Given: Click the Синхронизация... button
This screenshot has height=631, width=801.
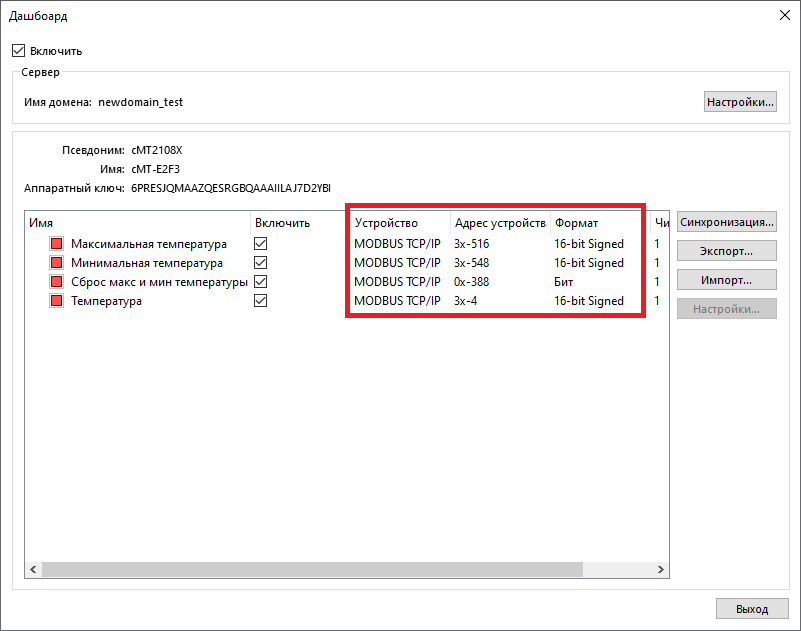Looking at the screenshot, I should tap(727, 222).
